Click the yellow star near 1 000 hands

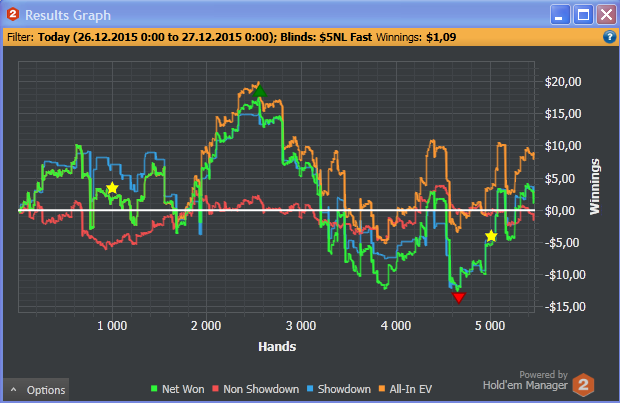pyautogui.click(x=112, y=188)
